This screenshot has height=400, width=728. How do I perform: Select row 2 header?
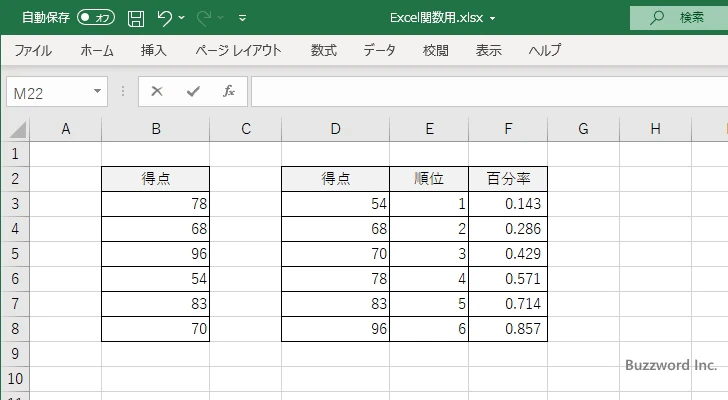[15, 179]
